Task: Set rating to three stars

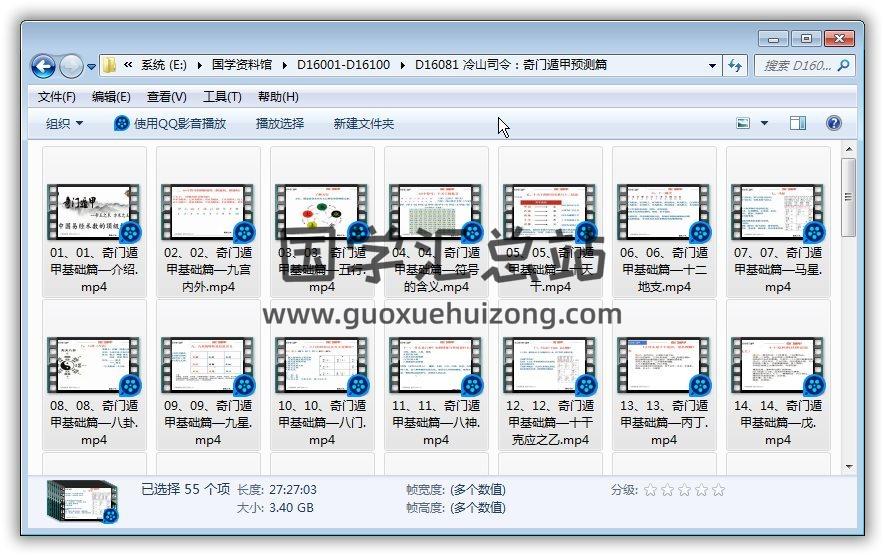Action: [x=684, y=490]
